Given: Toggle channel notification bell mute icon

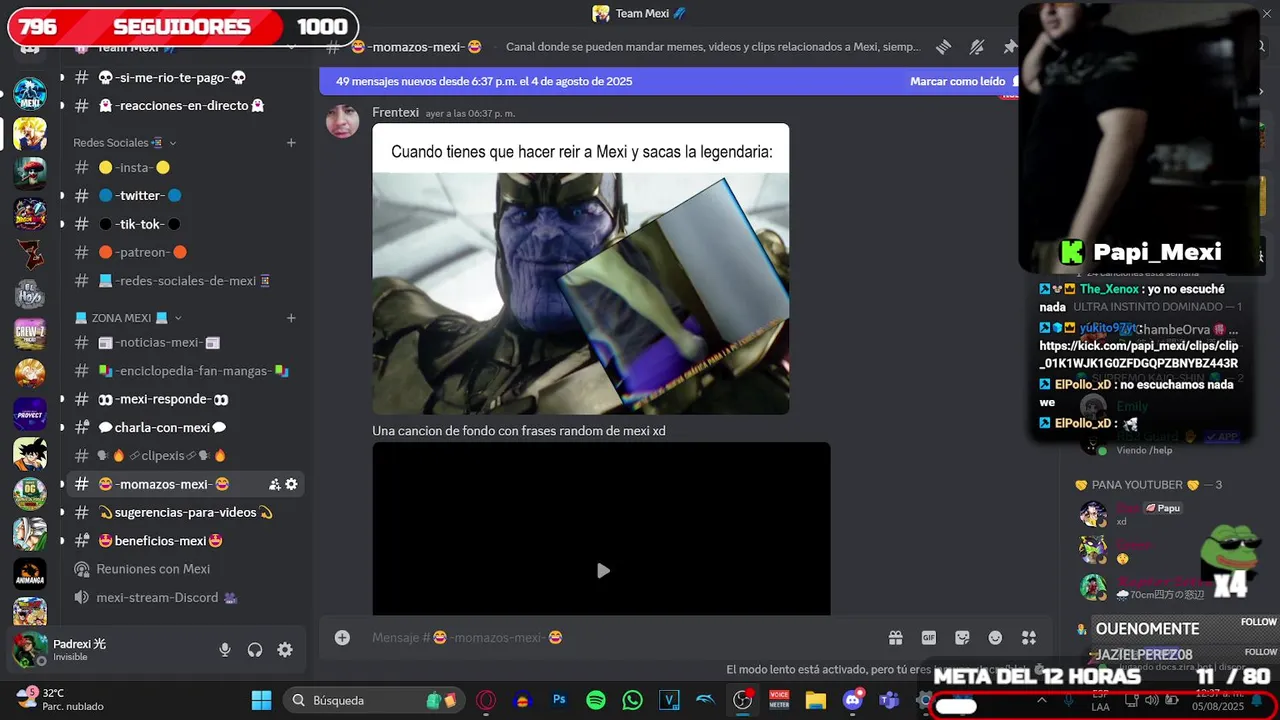Looking at the screenshot, I should pos(977,47).
